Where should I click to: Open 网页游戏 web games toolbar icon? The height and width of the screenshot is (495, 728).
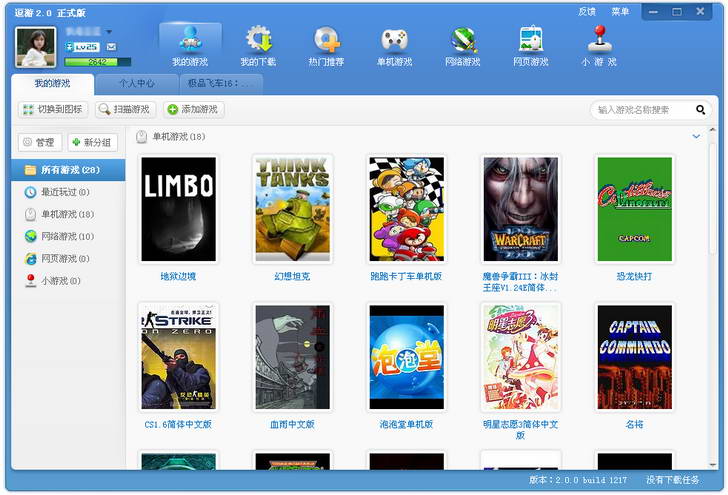(x=530, y=45)
